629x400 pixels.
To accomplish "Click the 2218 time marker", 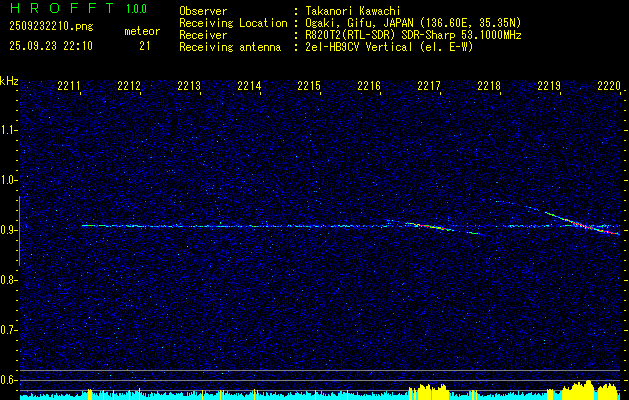I will click(x=489, y=85).
